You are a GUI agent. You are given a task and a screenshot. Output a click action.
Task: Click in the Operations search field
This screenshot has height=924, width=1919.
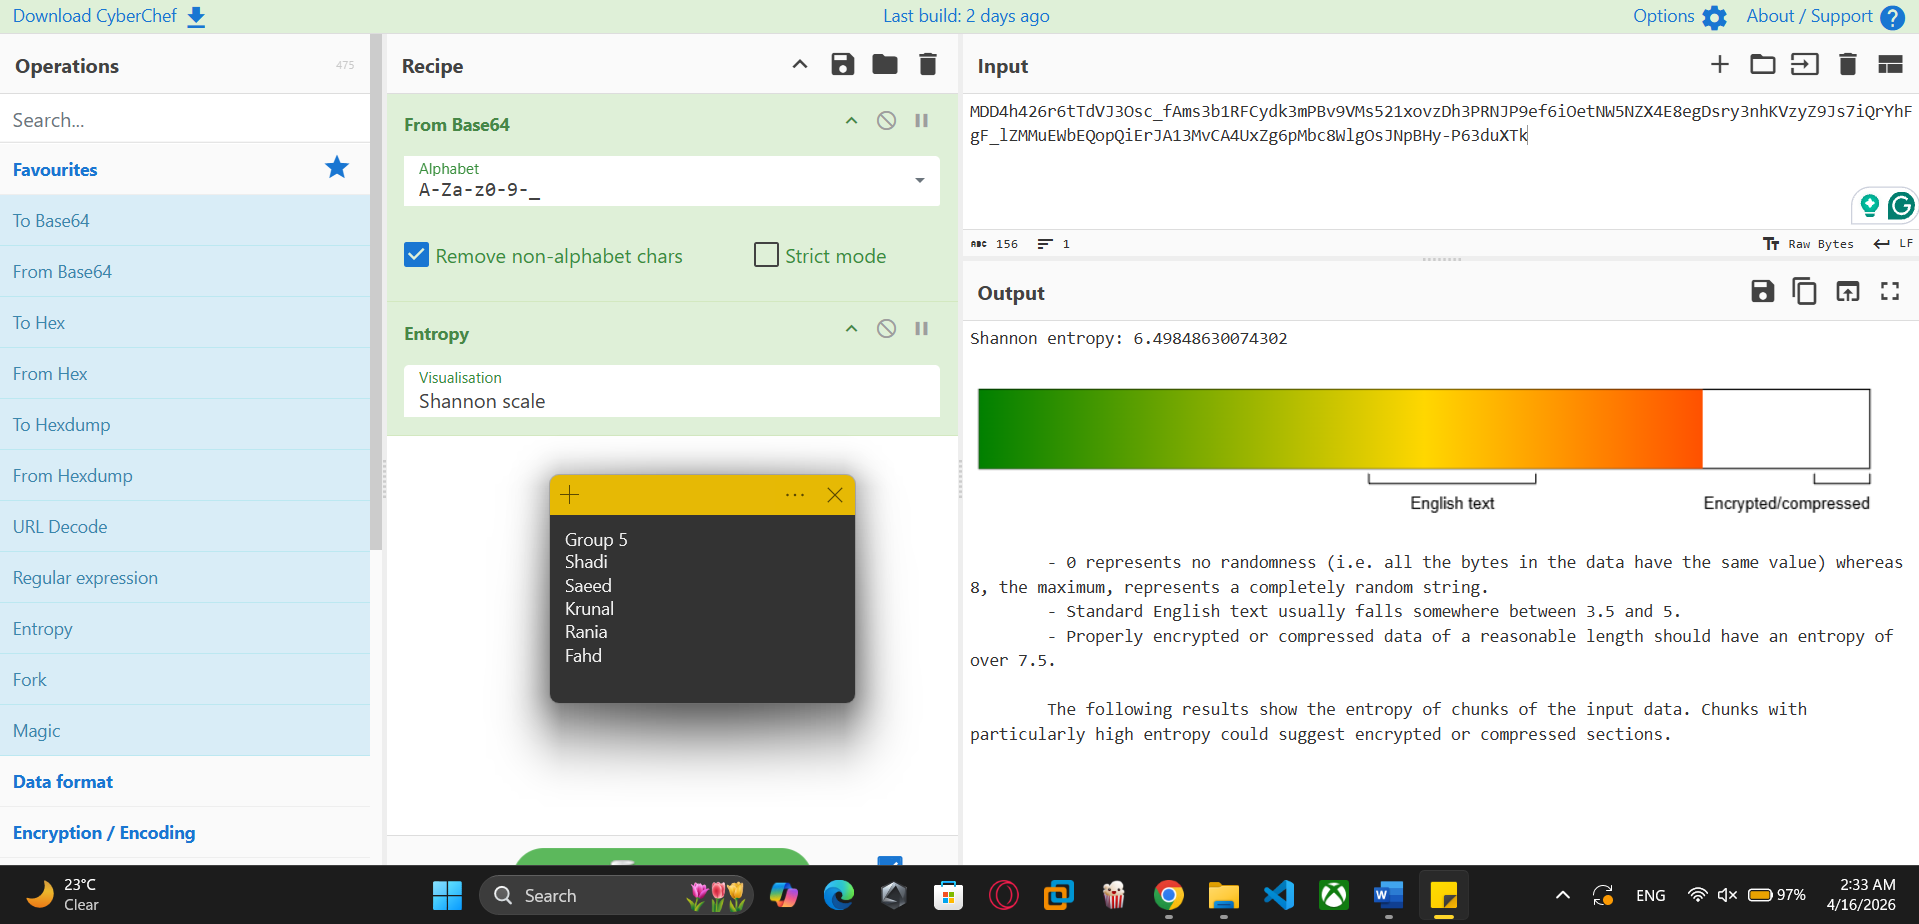(185, 120)
